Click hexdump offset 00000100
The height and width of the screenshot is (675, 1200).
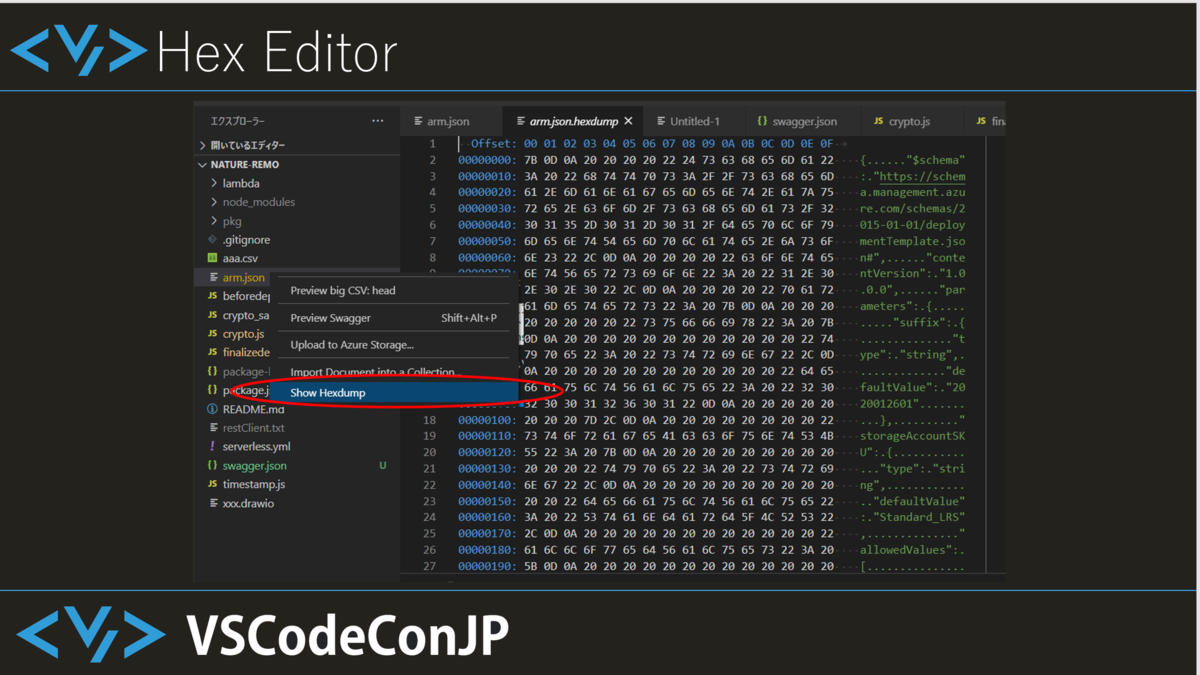pos(488,420)
